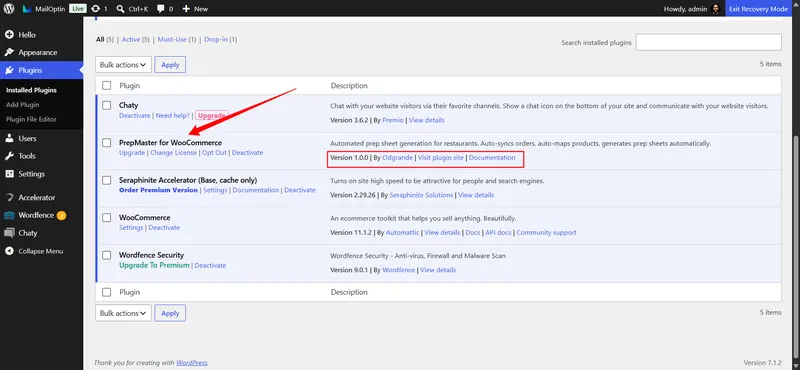Click the Appearance paintbrush icon
This screenshot has width=800, height=370.
coord(9,53)
